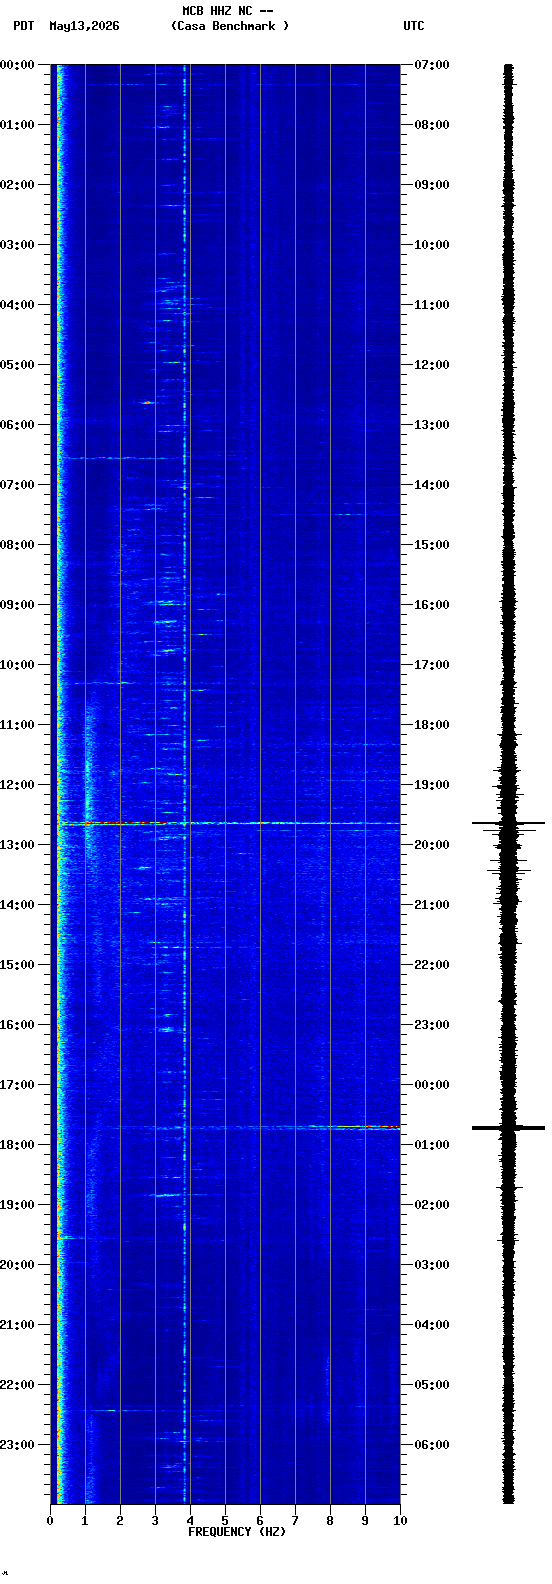Click the UTC time label '10:00'
The width and height of the screenshot is (552, 1584).
pos(432,245)
